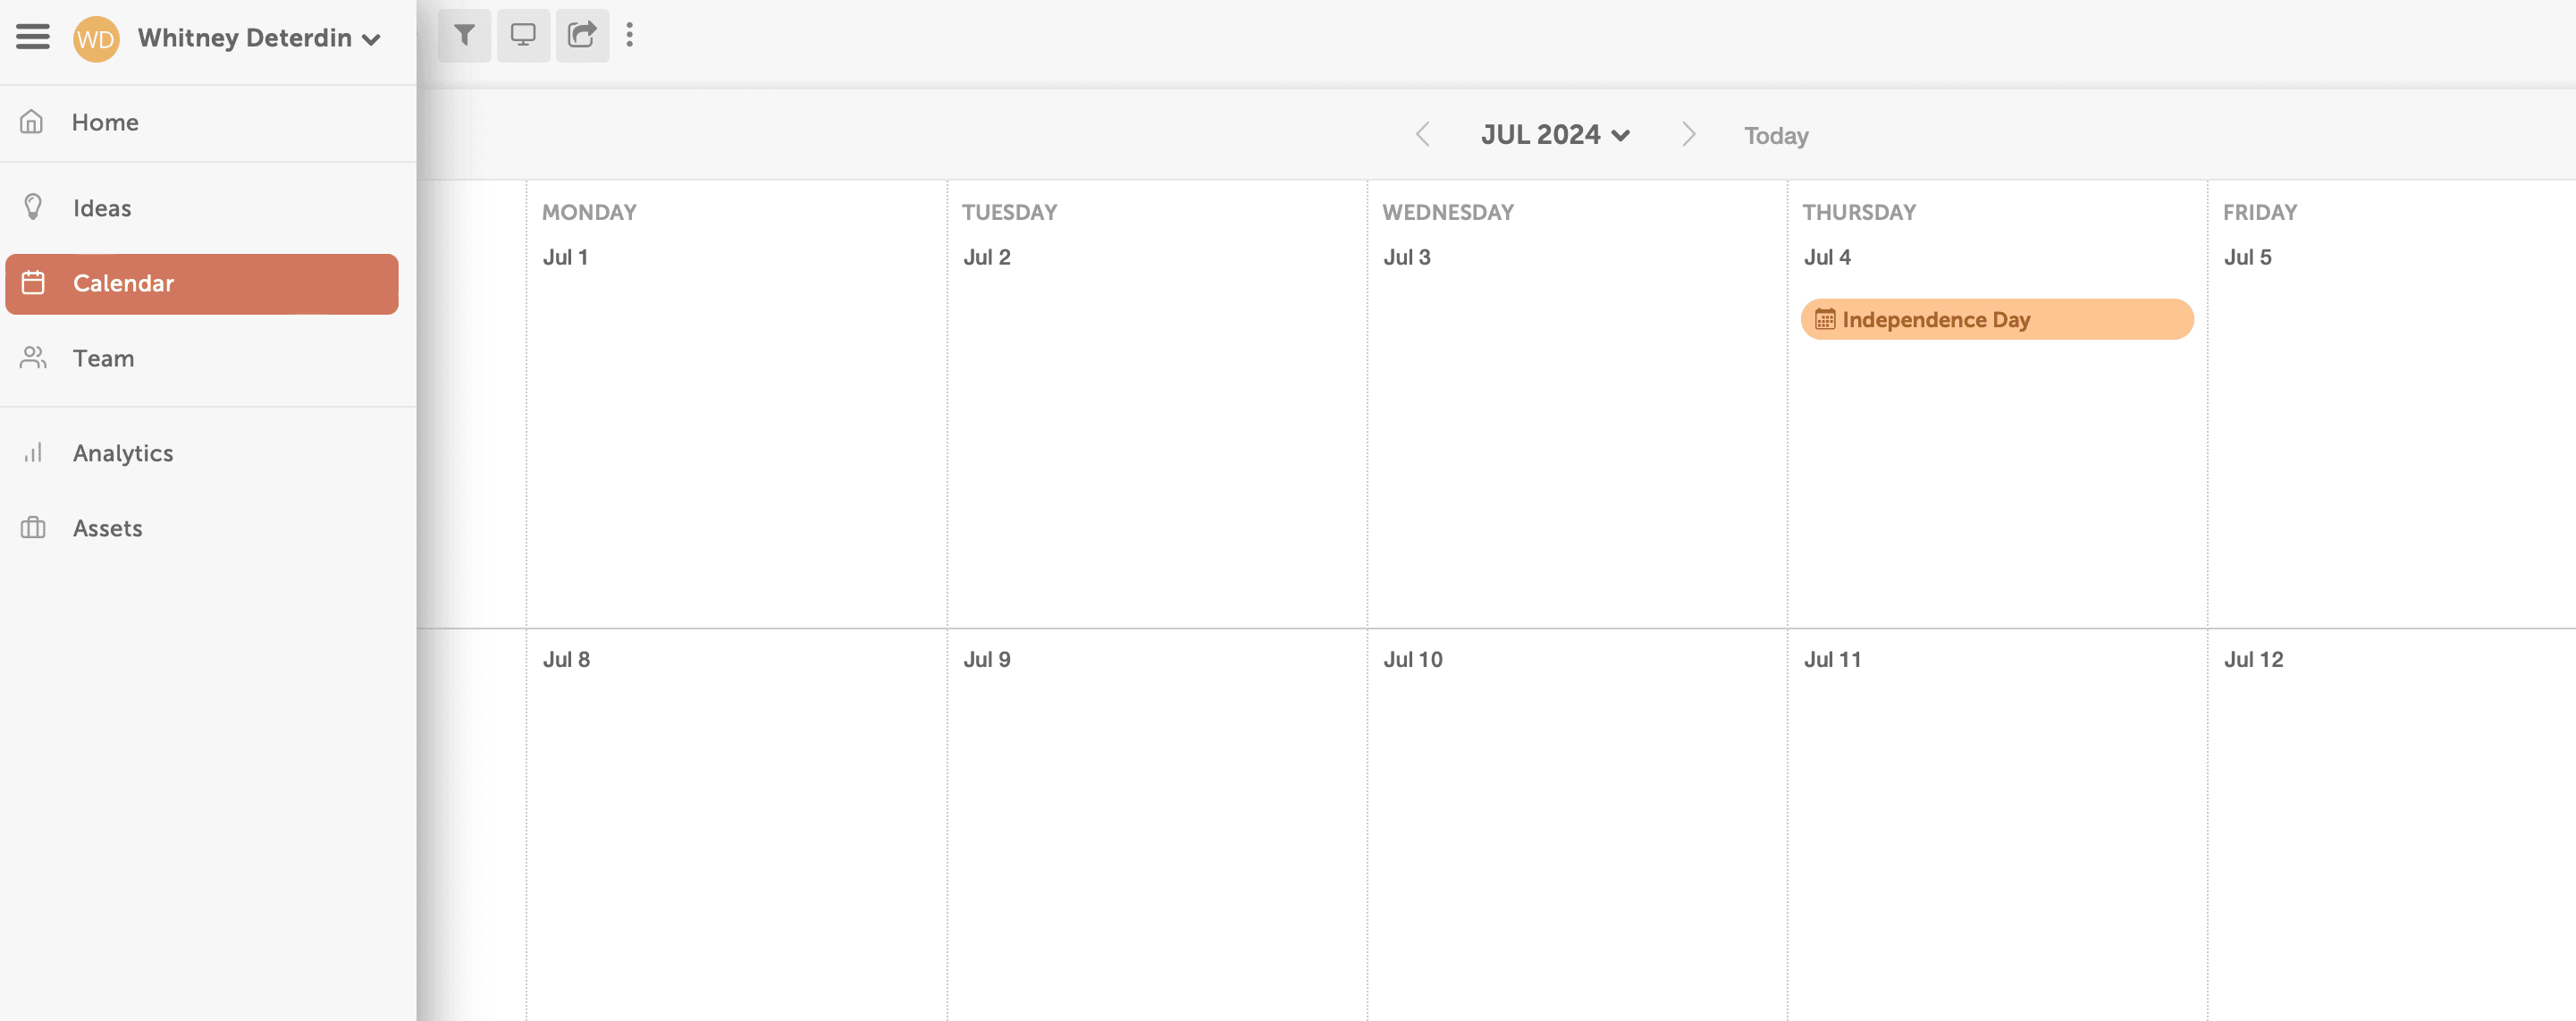
Task: Click the WD user avatar icon
Action: pyautogui.click(x=96, y=36)
